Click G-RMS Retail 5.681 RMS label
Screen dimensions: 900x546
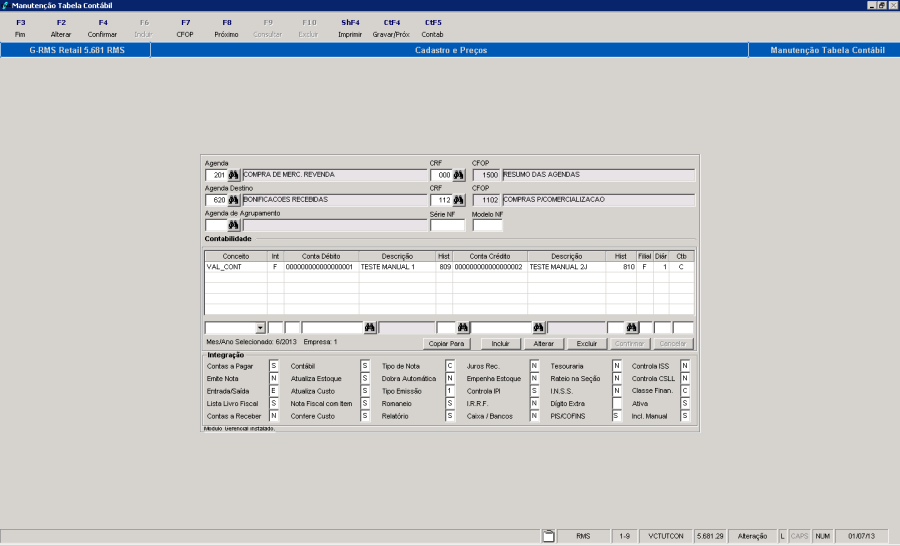[x=77, y=51]
